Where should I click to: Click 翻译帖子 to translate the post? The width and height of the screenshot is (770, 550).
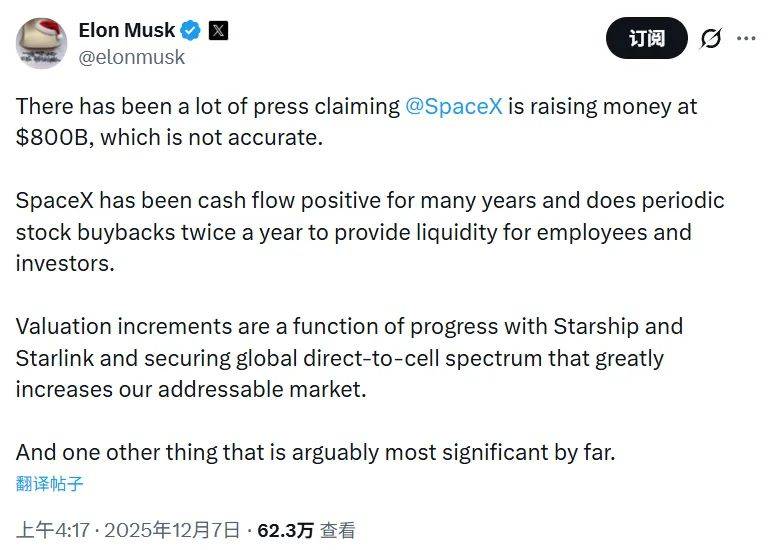pyautogui.click(x=49, y=484)
